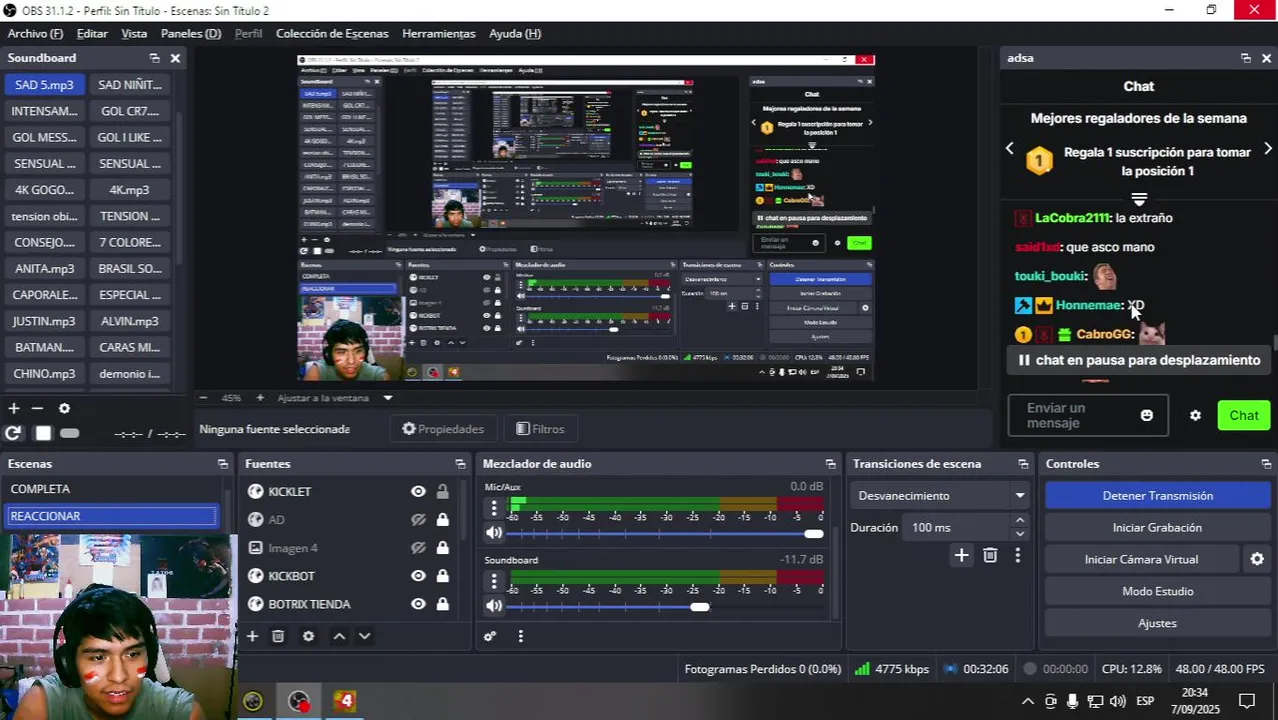Send message with green Chat button
This screenshot has width=1278, height=720.
click(x=1244, y=415)
